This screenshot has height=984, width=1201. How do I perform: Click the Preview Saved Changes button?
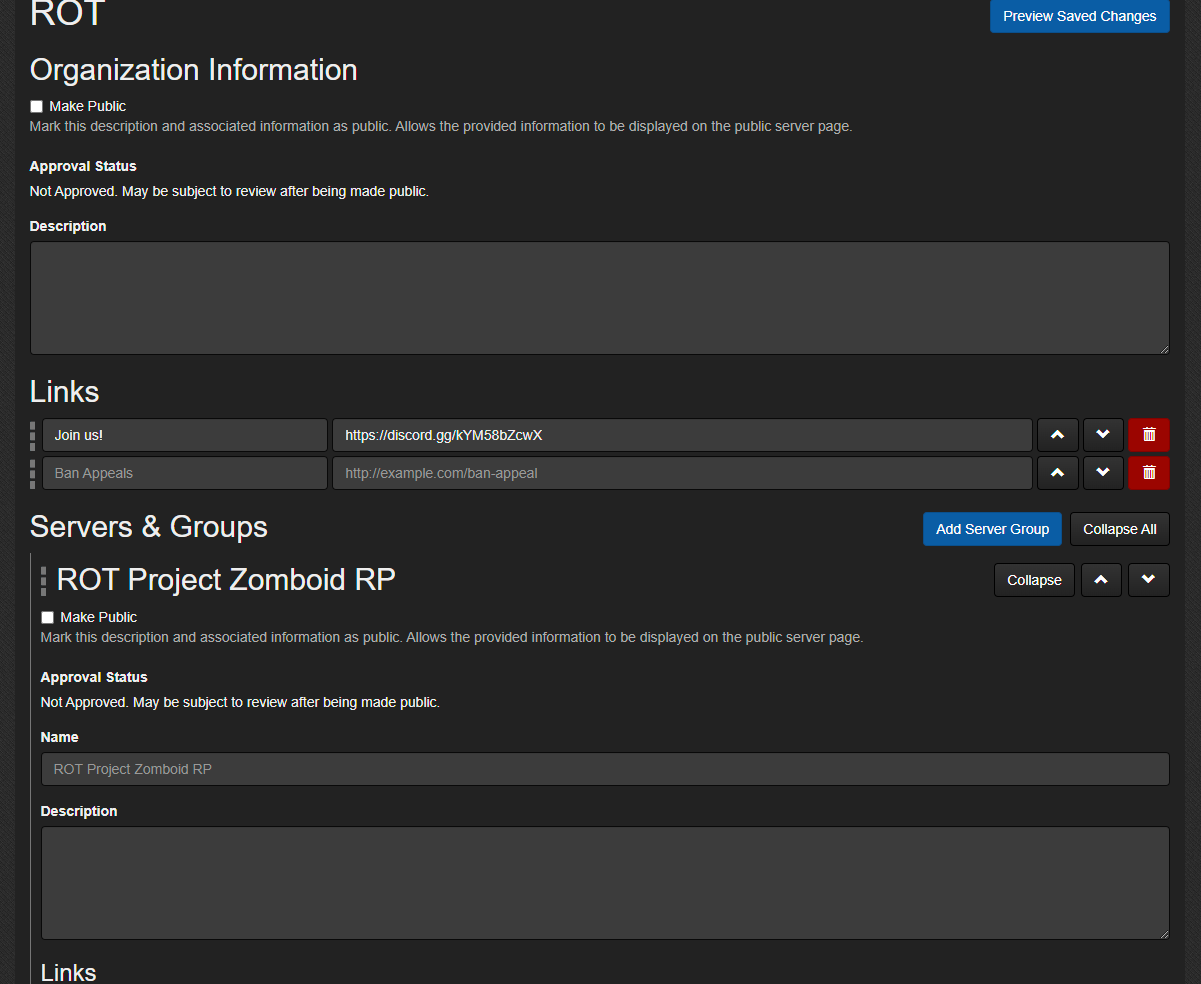coord(1079,16)
